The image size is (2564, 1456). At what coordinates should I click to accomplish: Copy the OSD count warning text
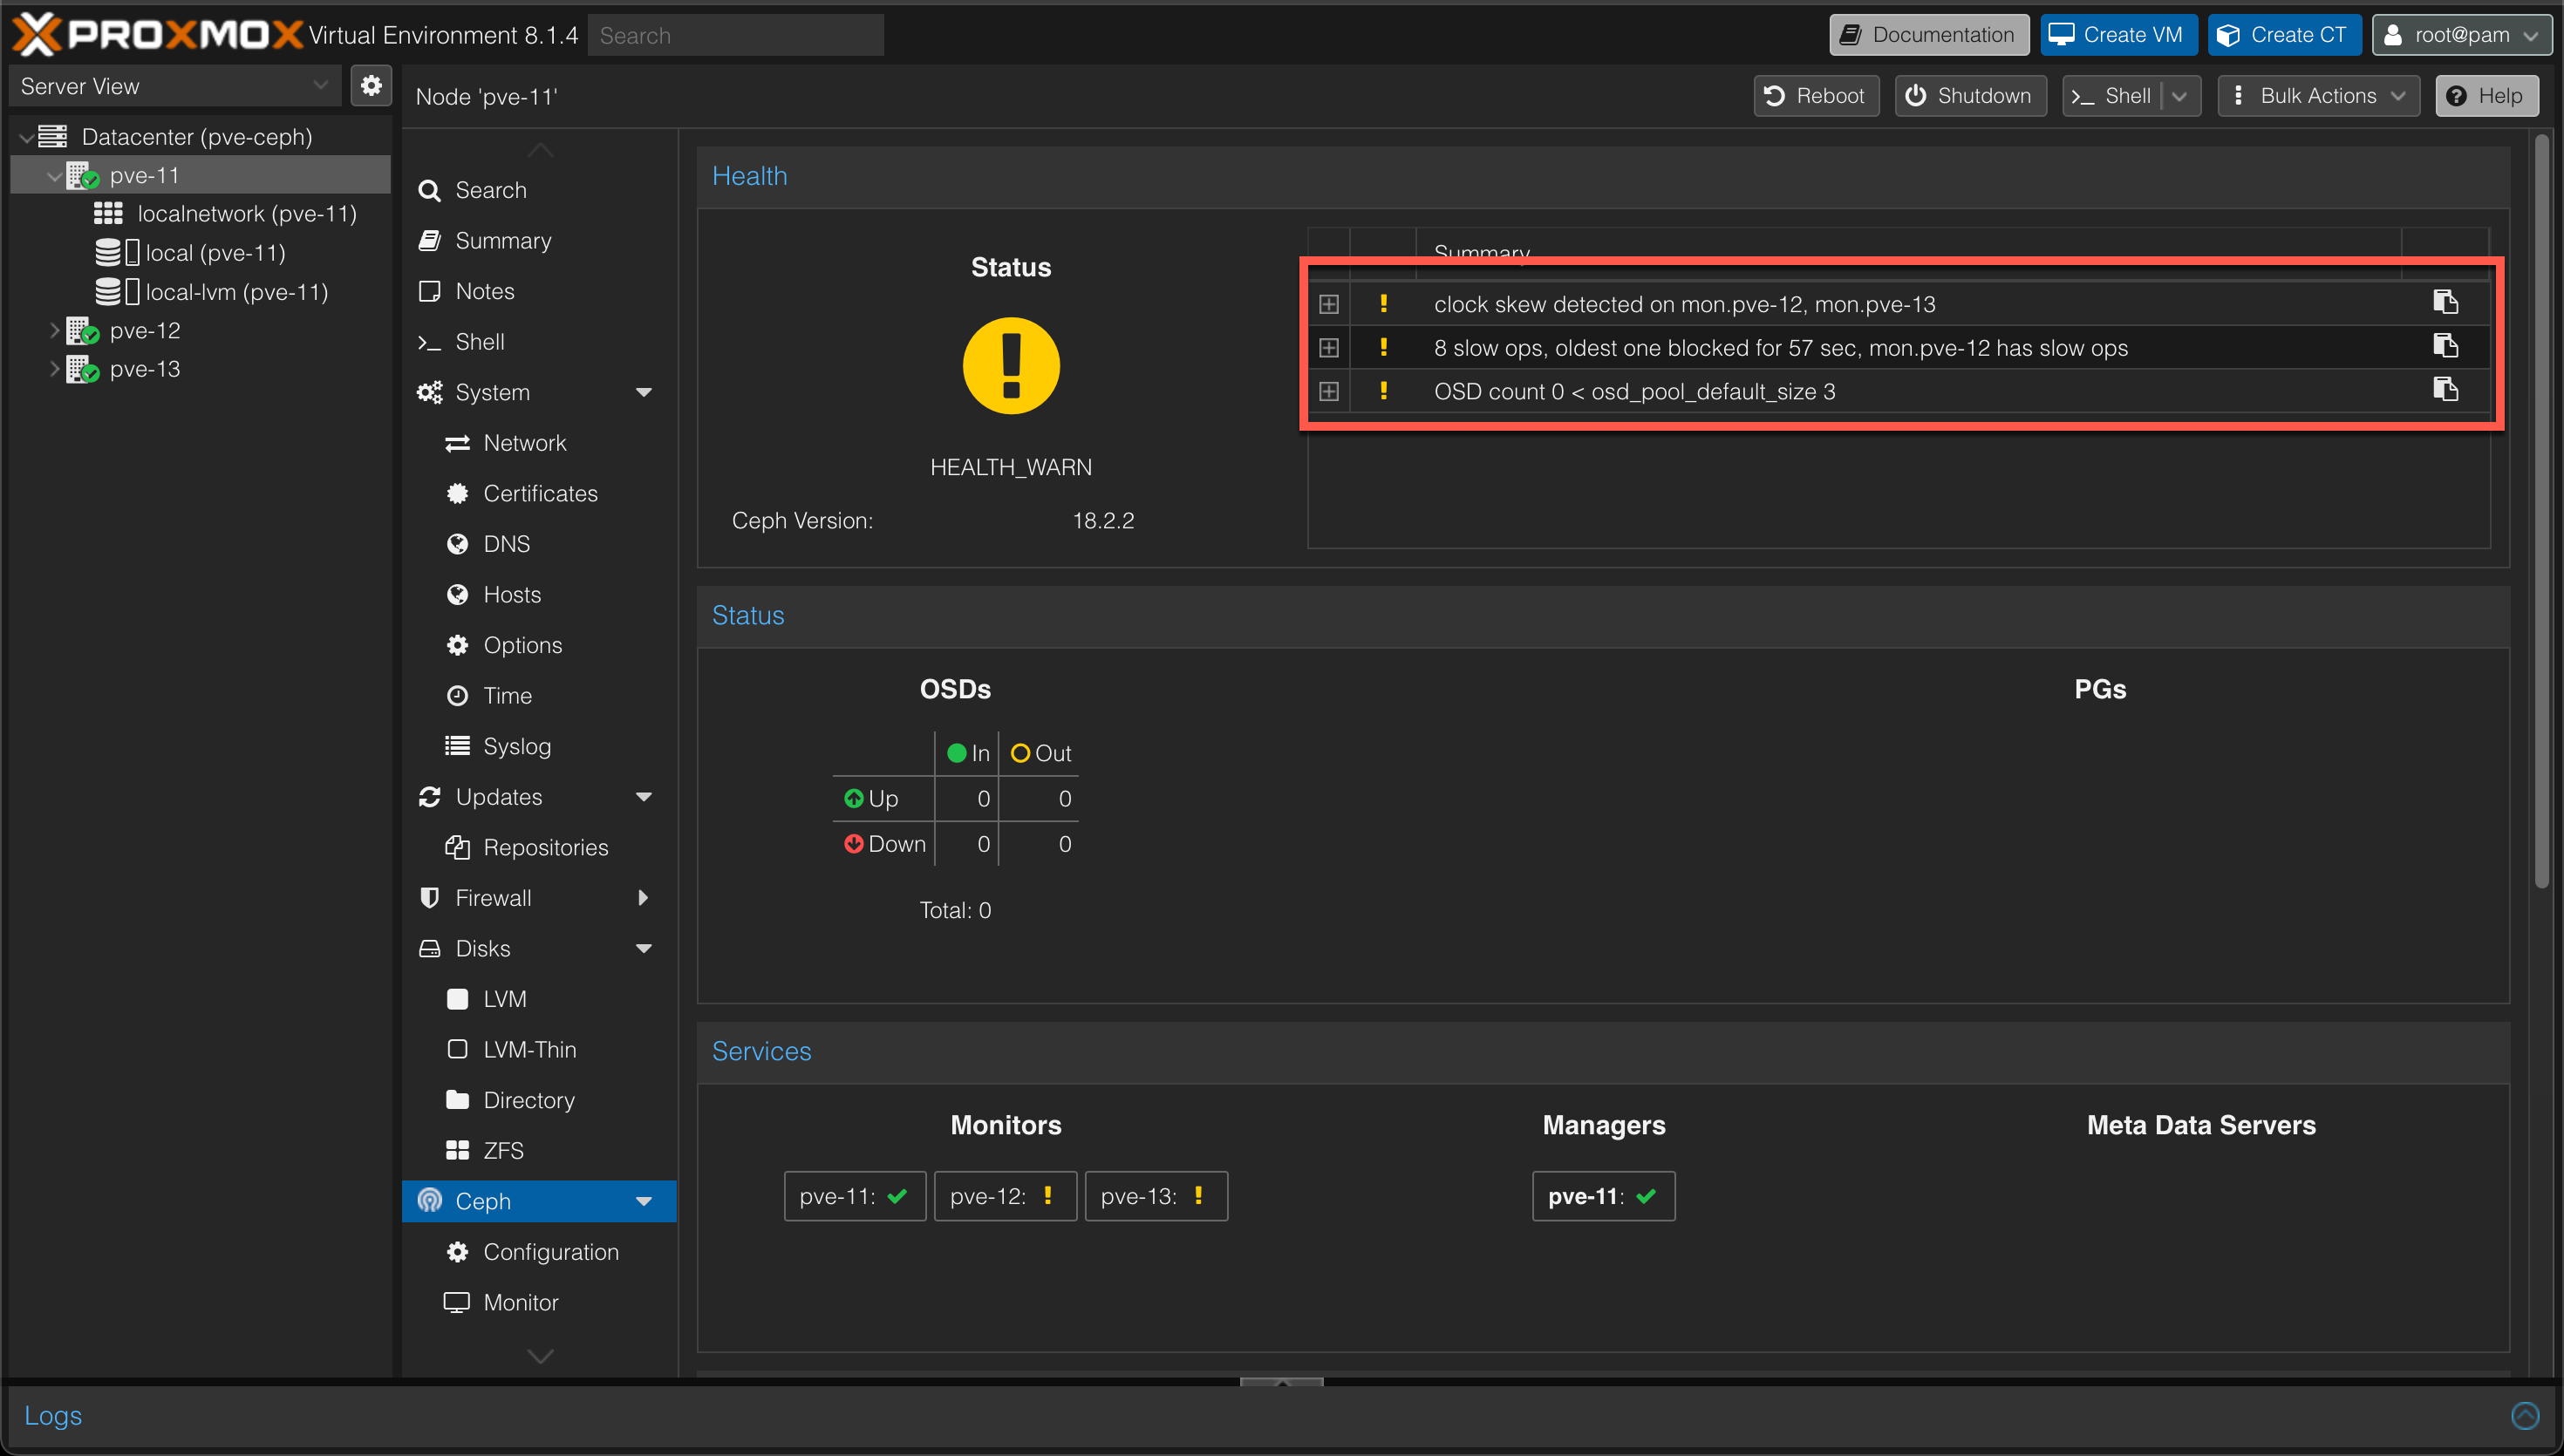[x=2445, y=390]
